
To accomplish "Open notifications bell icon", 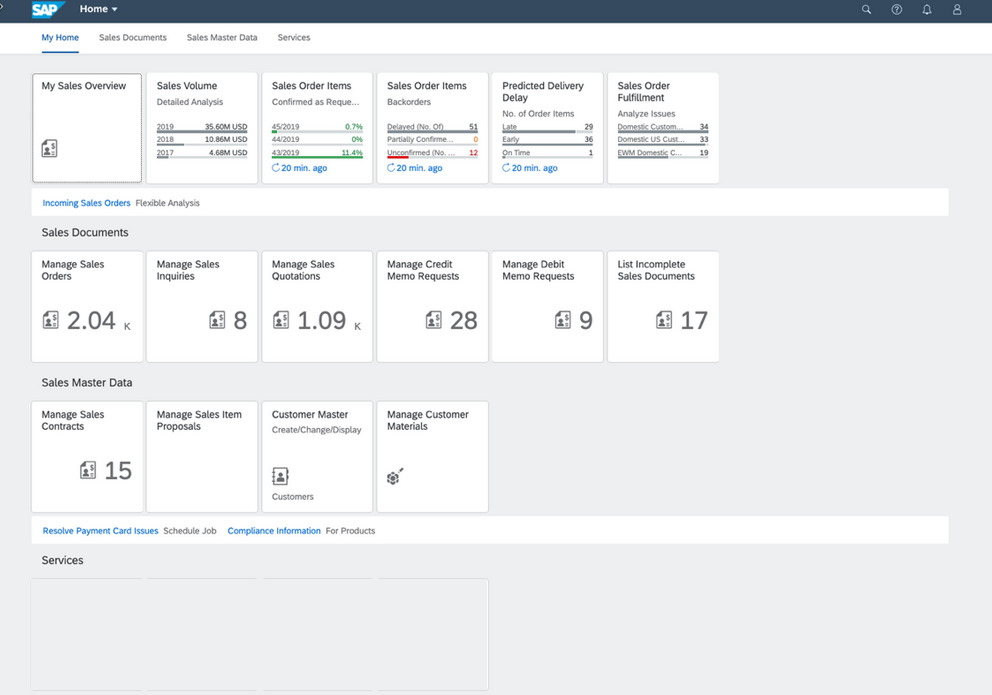I will (927, 9).
